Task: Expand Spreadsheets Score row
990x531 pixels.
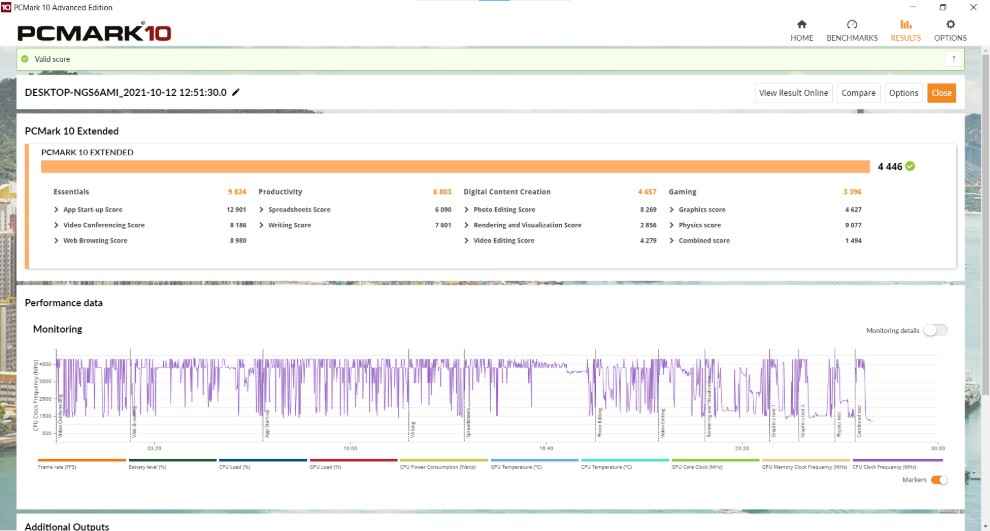Action: point(261,209)
